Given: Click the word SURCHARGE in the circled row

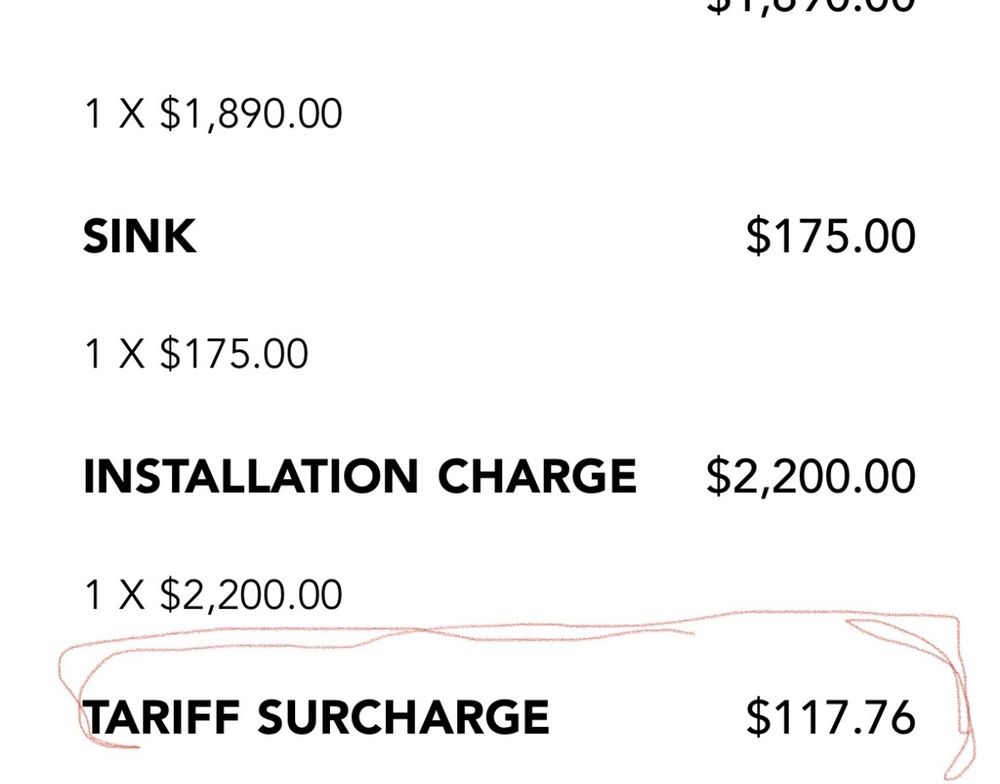Looking at the screenshot, I should click(403, 716).
